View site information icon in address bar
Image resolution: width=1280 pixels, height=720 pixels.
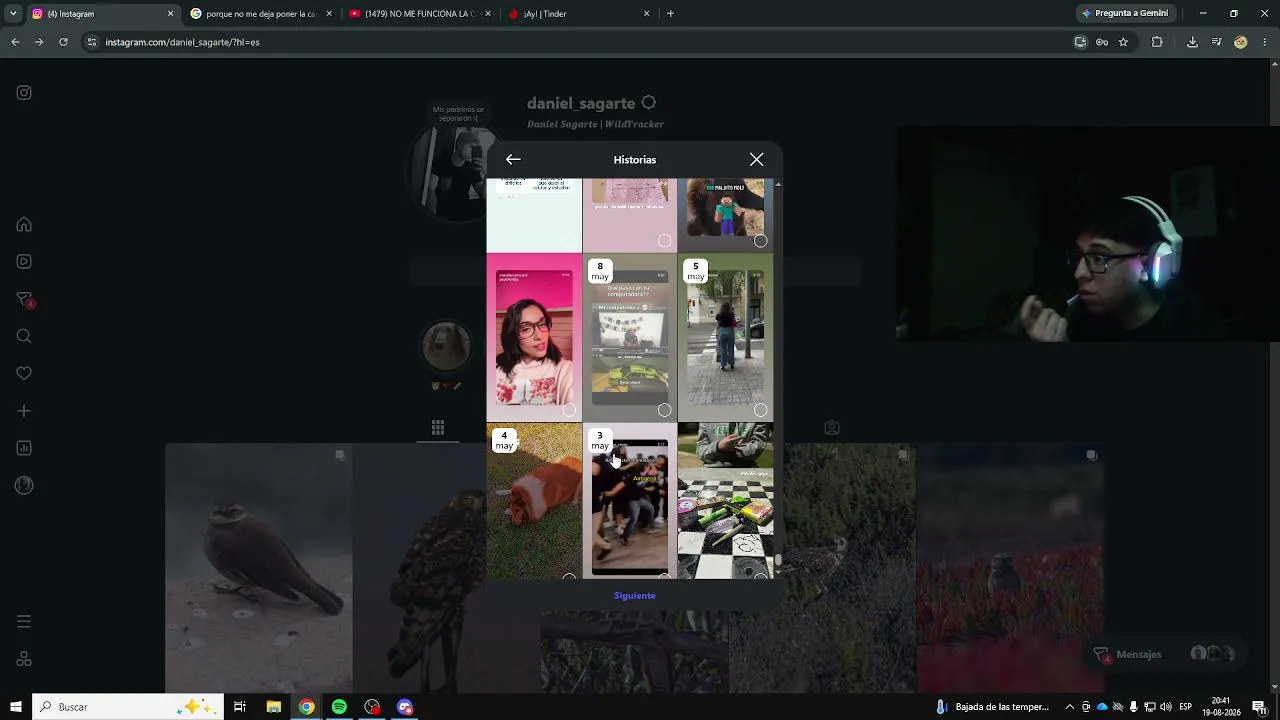pos(92,42)
